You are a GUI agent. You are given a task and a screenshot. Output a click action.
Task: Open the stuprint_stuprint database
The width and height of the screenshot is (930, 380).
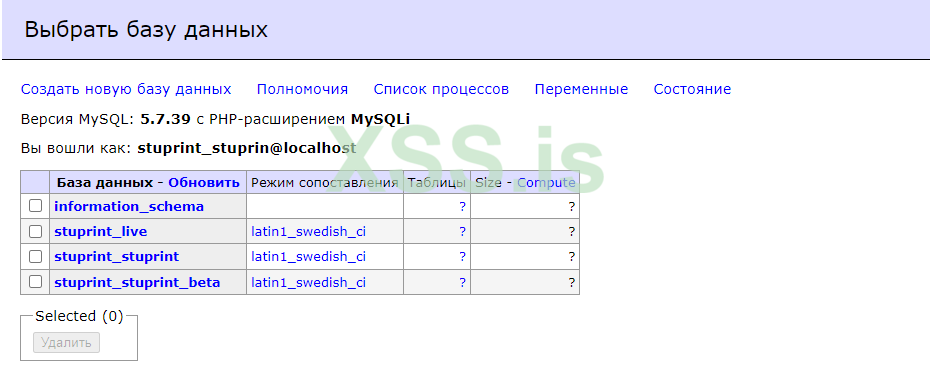coord(116,257)
